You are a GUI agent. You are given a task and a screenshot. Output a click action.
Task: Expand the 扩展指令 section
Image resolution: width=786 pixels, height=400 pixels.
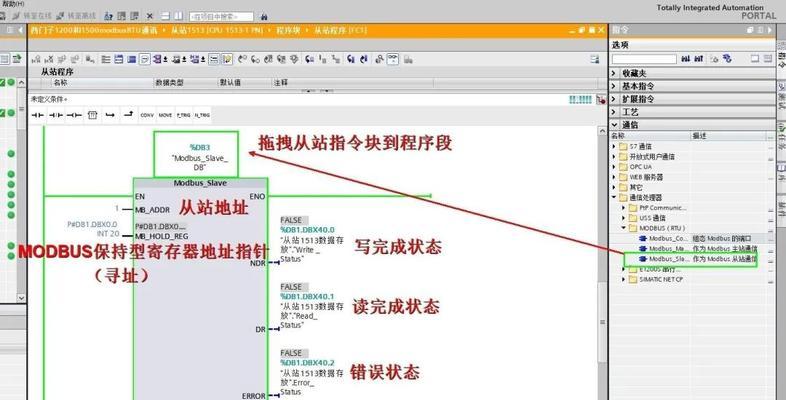tap(615, 99)
